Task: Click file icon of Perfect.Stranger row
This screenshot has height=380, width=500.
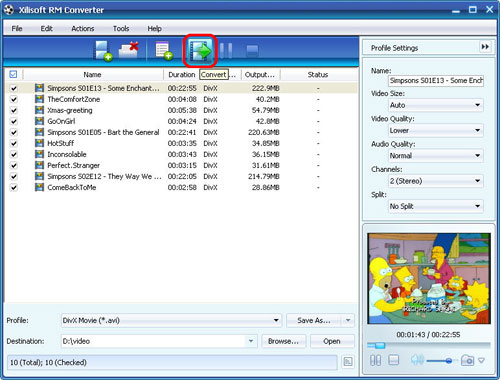Action: point(39,165)
